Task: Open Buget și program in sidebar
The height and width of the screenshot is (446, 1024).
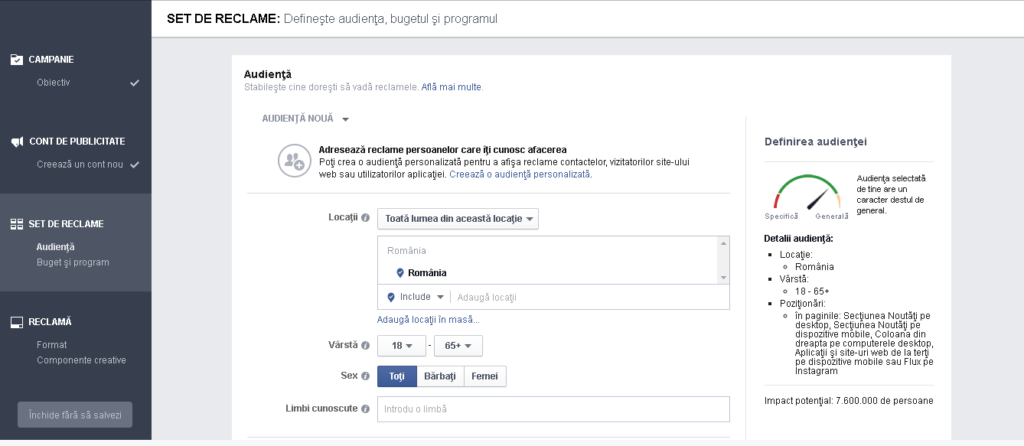Action: [x=73, y=262]
